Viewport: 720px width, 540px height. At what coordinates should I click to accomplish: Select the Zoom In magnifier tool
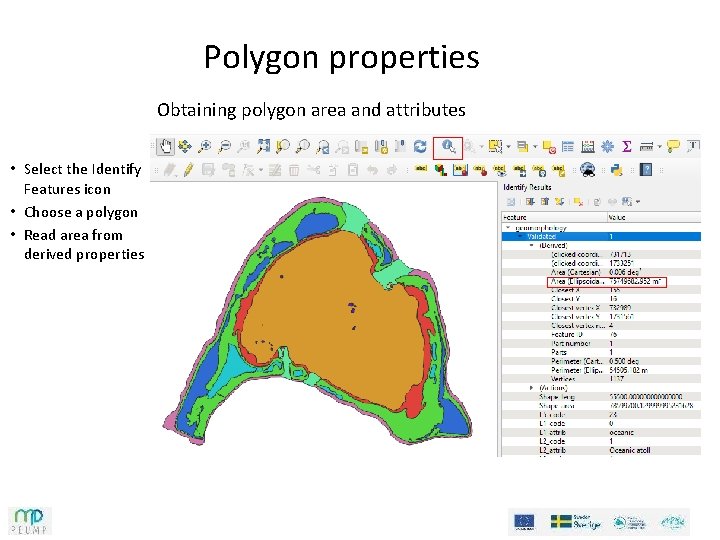click(205, 147)
